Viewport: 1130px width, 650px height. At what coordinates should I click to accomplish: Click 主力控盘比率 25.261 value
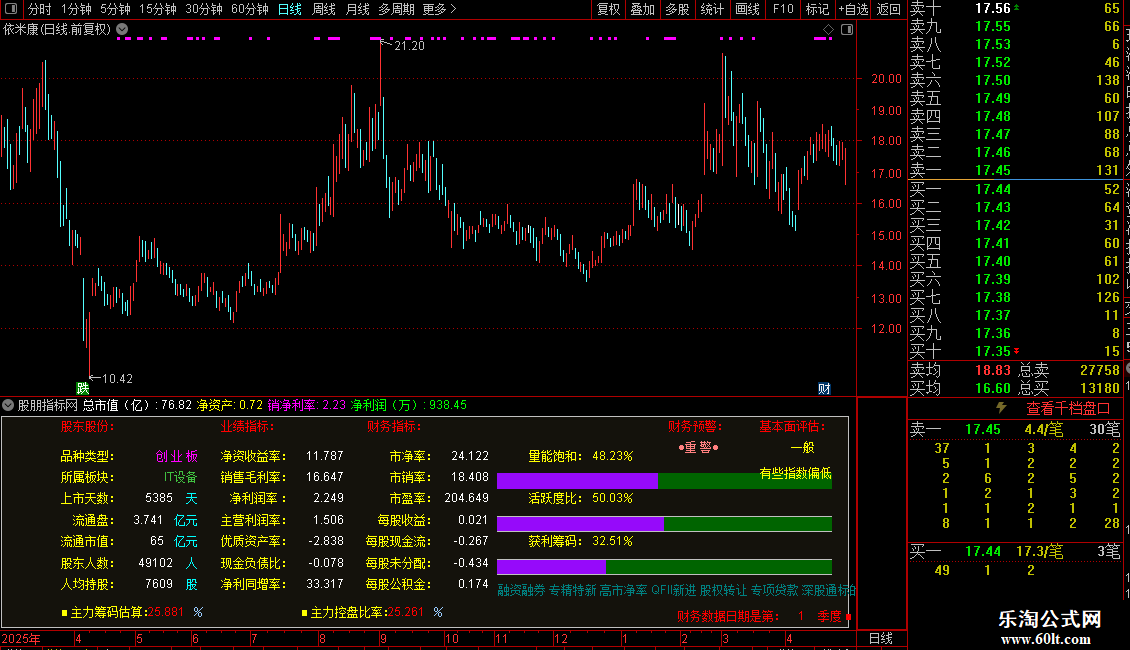click(x=406, y=613)
